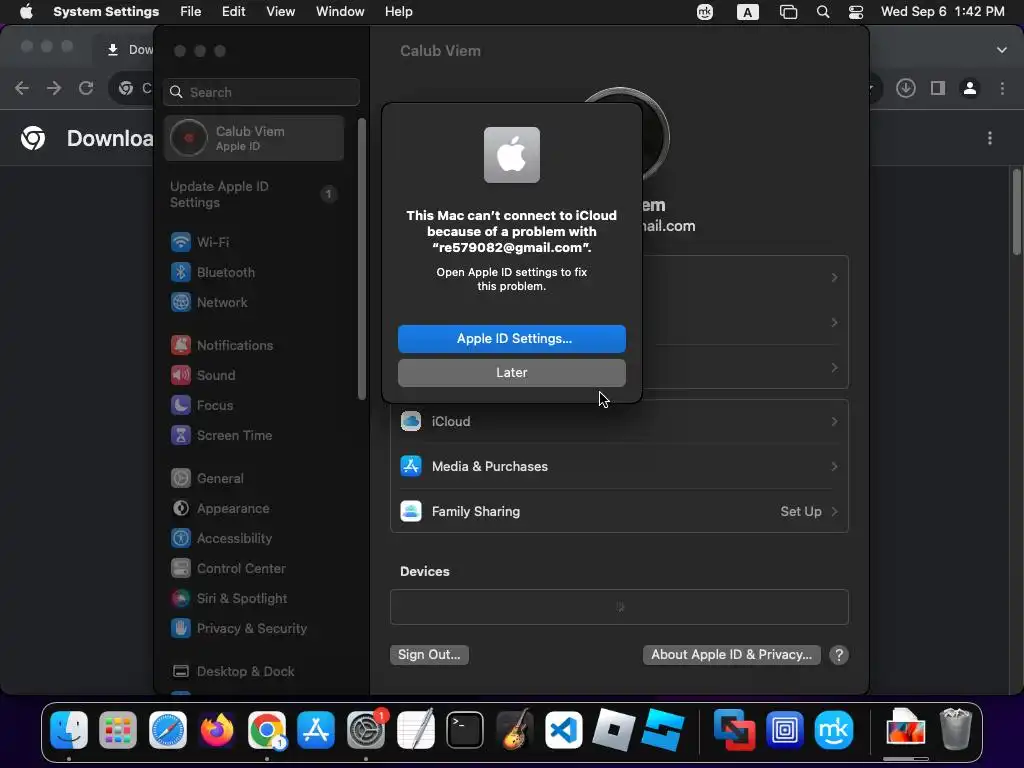Open the Window menu
Viewport: 1024px width, 768px height.
(x=340, y=12)
